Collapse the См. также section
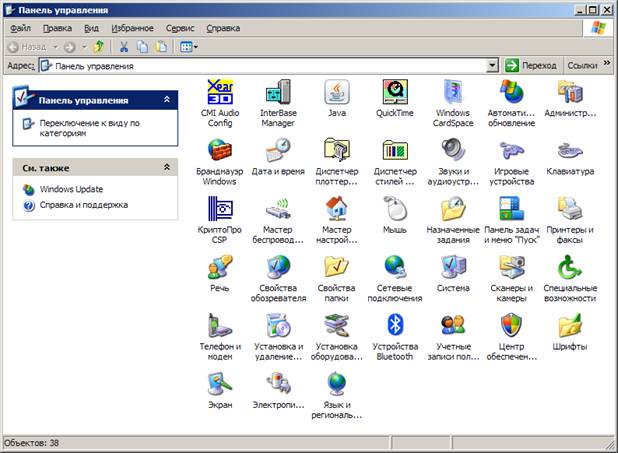This screenshot has height=453, width=618. coord(167,167)
